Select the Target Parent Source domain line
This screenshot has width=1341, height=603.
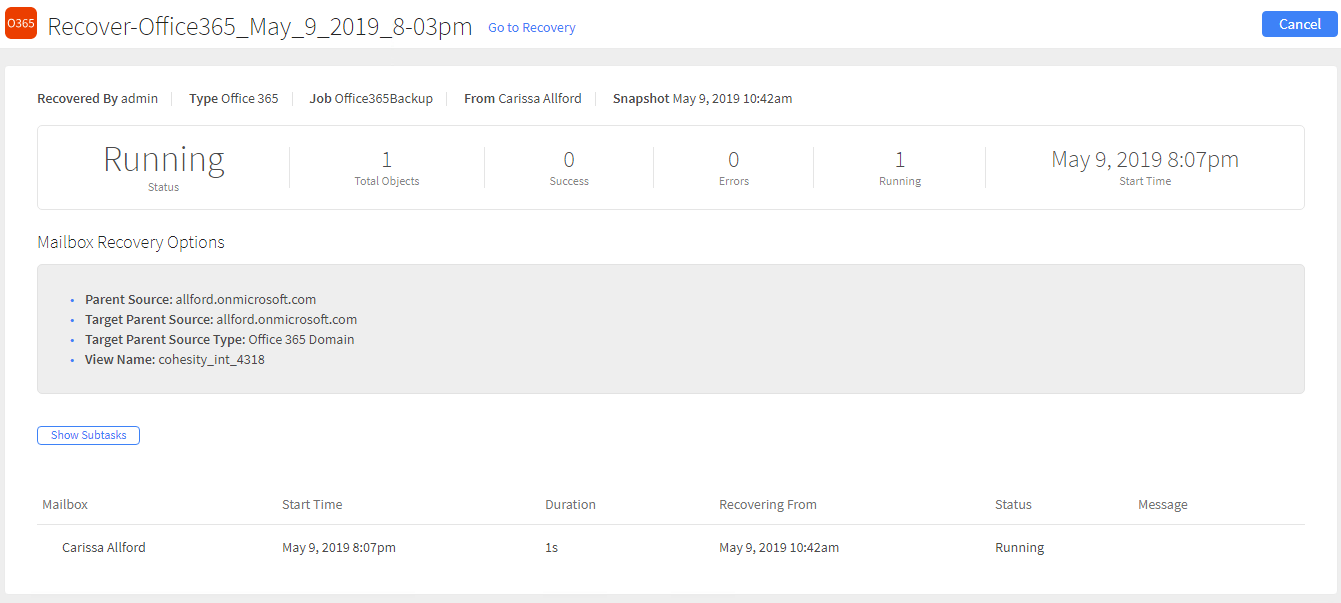click(221, 319)
